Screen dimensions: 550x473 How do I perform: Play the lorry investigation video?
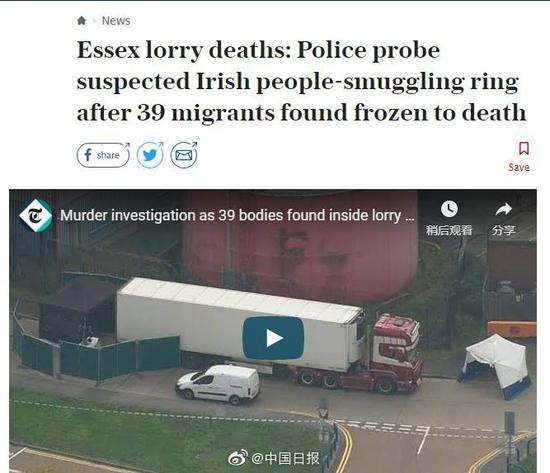[x=273, y=338]
